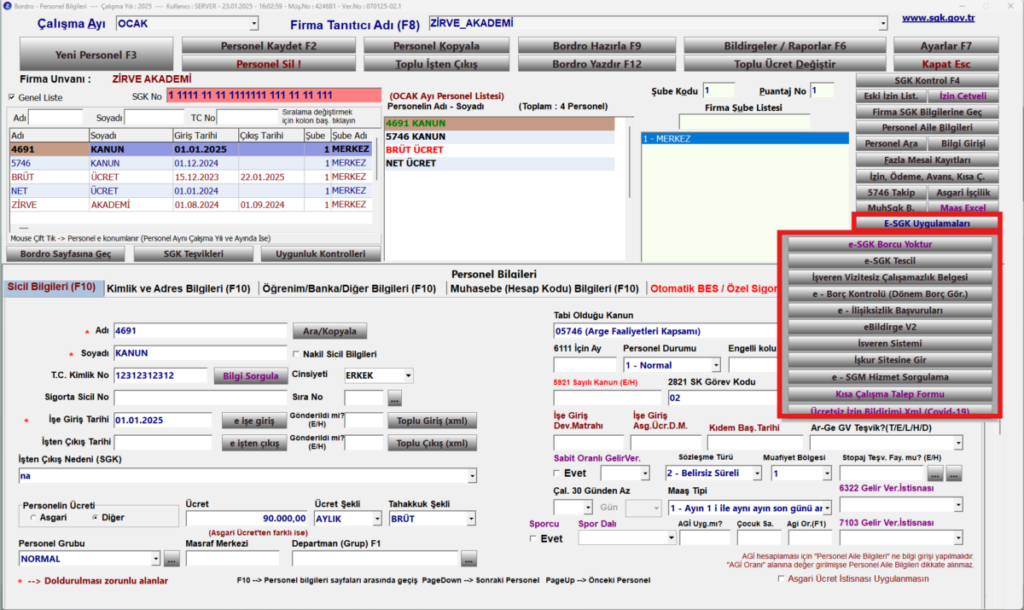Open Otomatik BES / Özel Sigorta tab

point(713,288)
